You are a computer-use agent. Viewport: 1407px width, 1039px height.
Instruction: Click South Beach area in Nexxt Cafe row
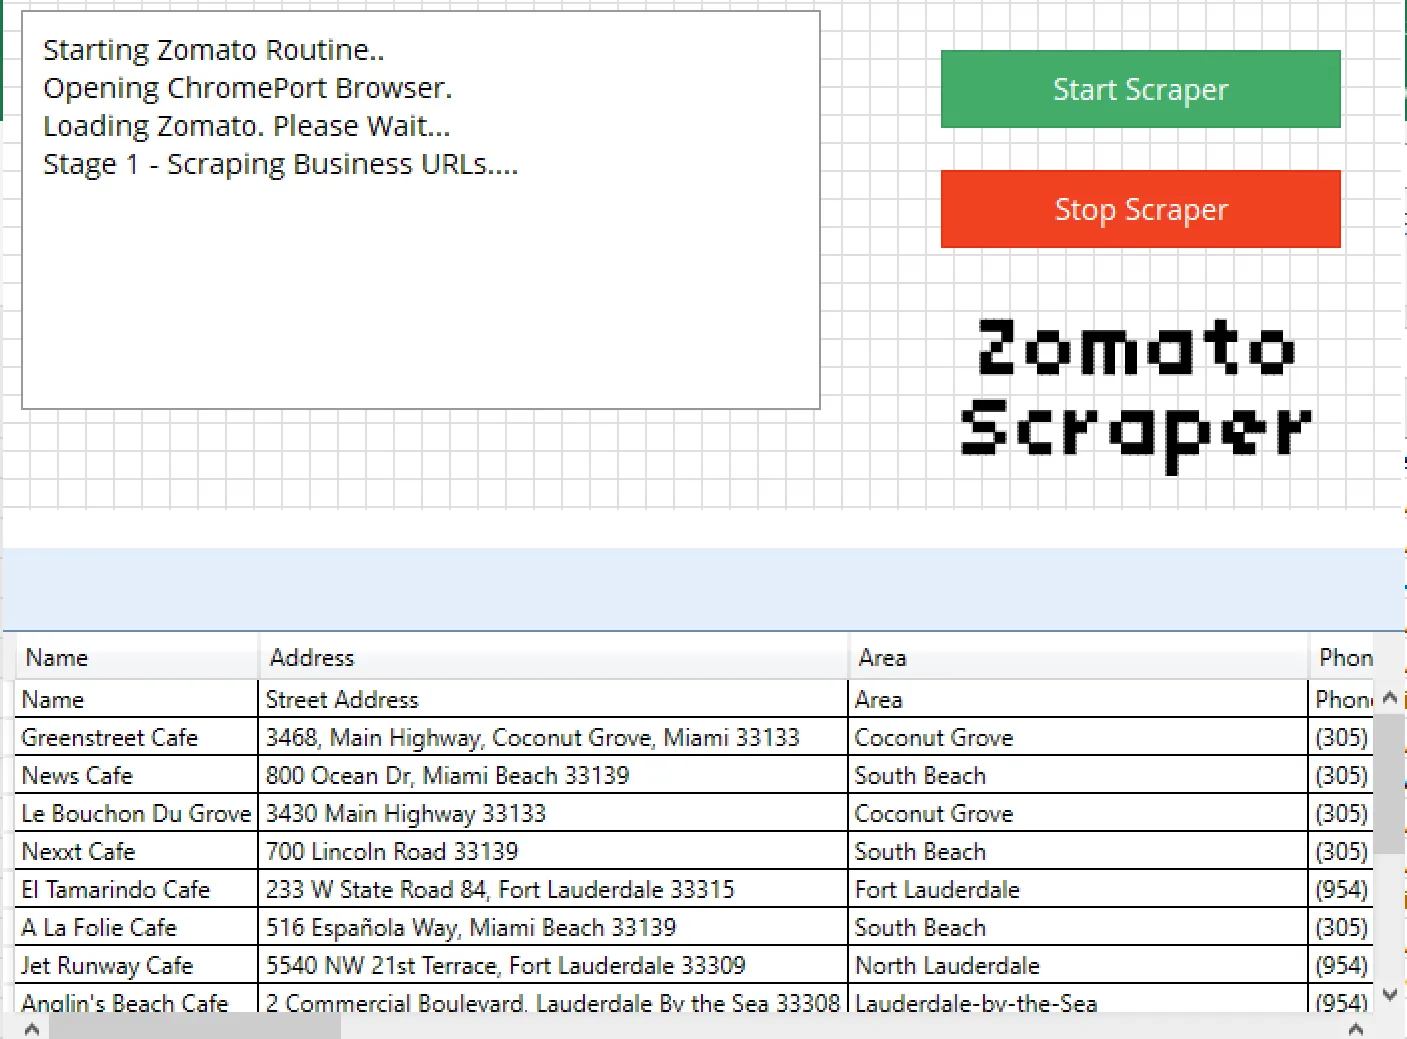click(x=1078, y=851)
